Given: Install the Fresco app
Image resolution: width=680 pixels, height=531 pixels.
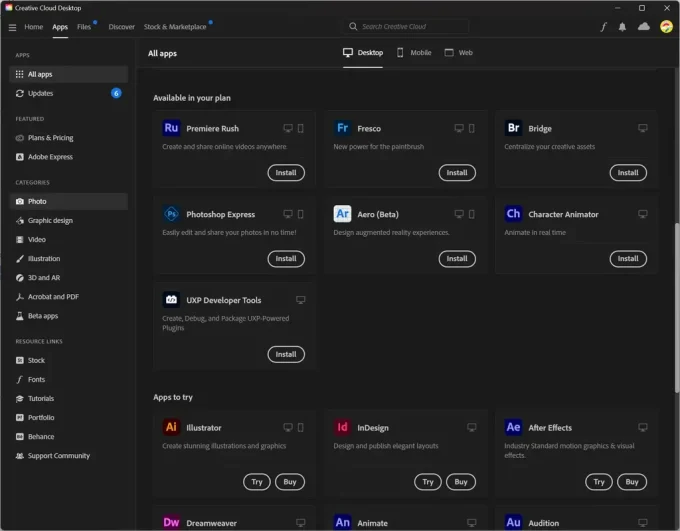Looking at the screenshot, I should (457, 173).
